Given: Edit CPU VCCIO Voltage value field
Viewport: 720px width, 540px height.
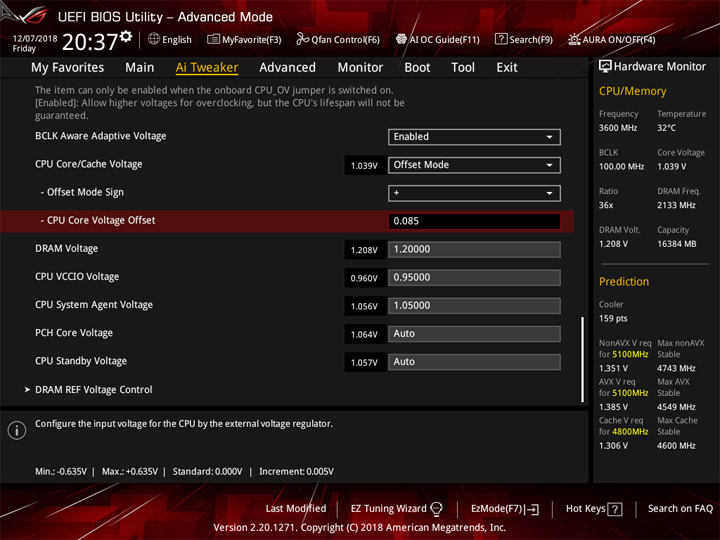Looking at the screenshot, I should 474,277.
